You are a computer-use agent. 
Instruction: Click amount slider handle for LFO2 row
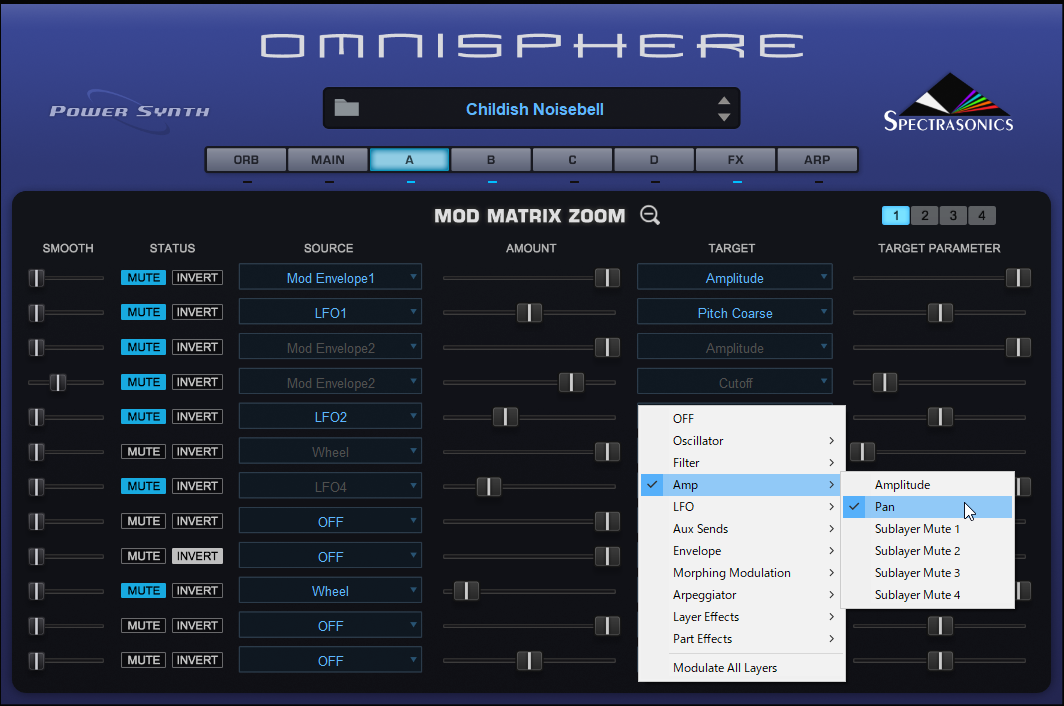pos(505,417)
